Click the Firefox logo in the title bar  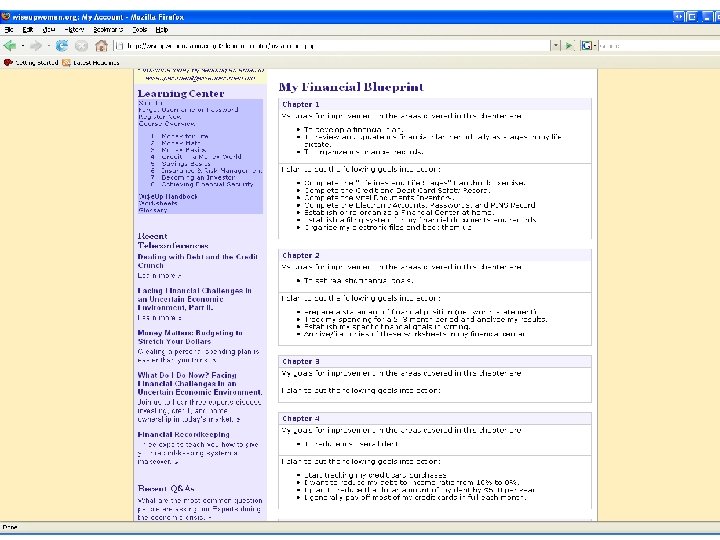(6, 17)
